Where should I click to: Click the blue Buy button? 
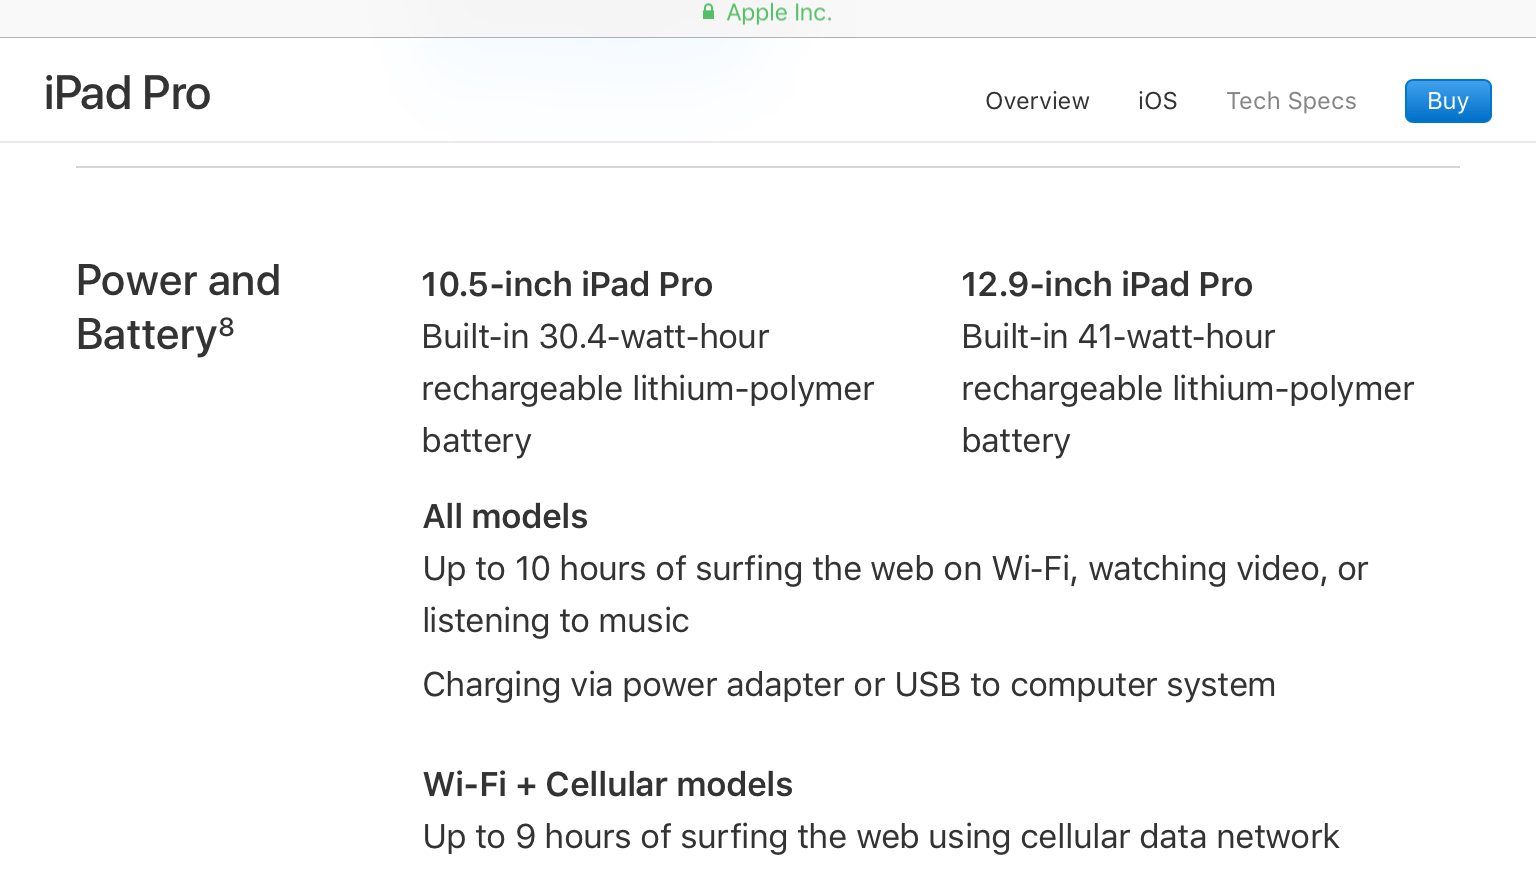click(x=1448, y=101)
